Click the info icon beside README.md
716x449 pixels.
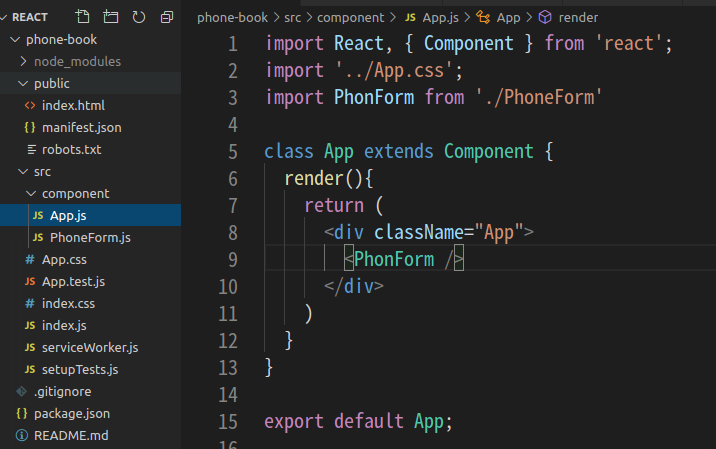click(x=21, y=435)
